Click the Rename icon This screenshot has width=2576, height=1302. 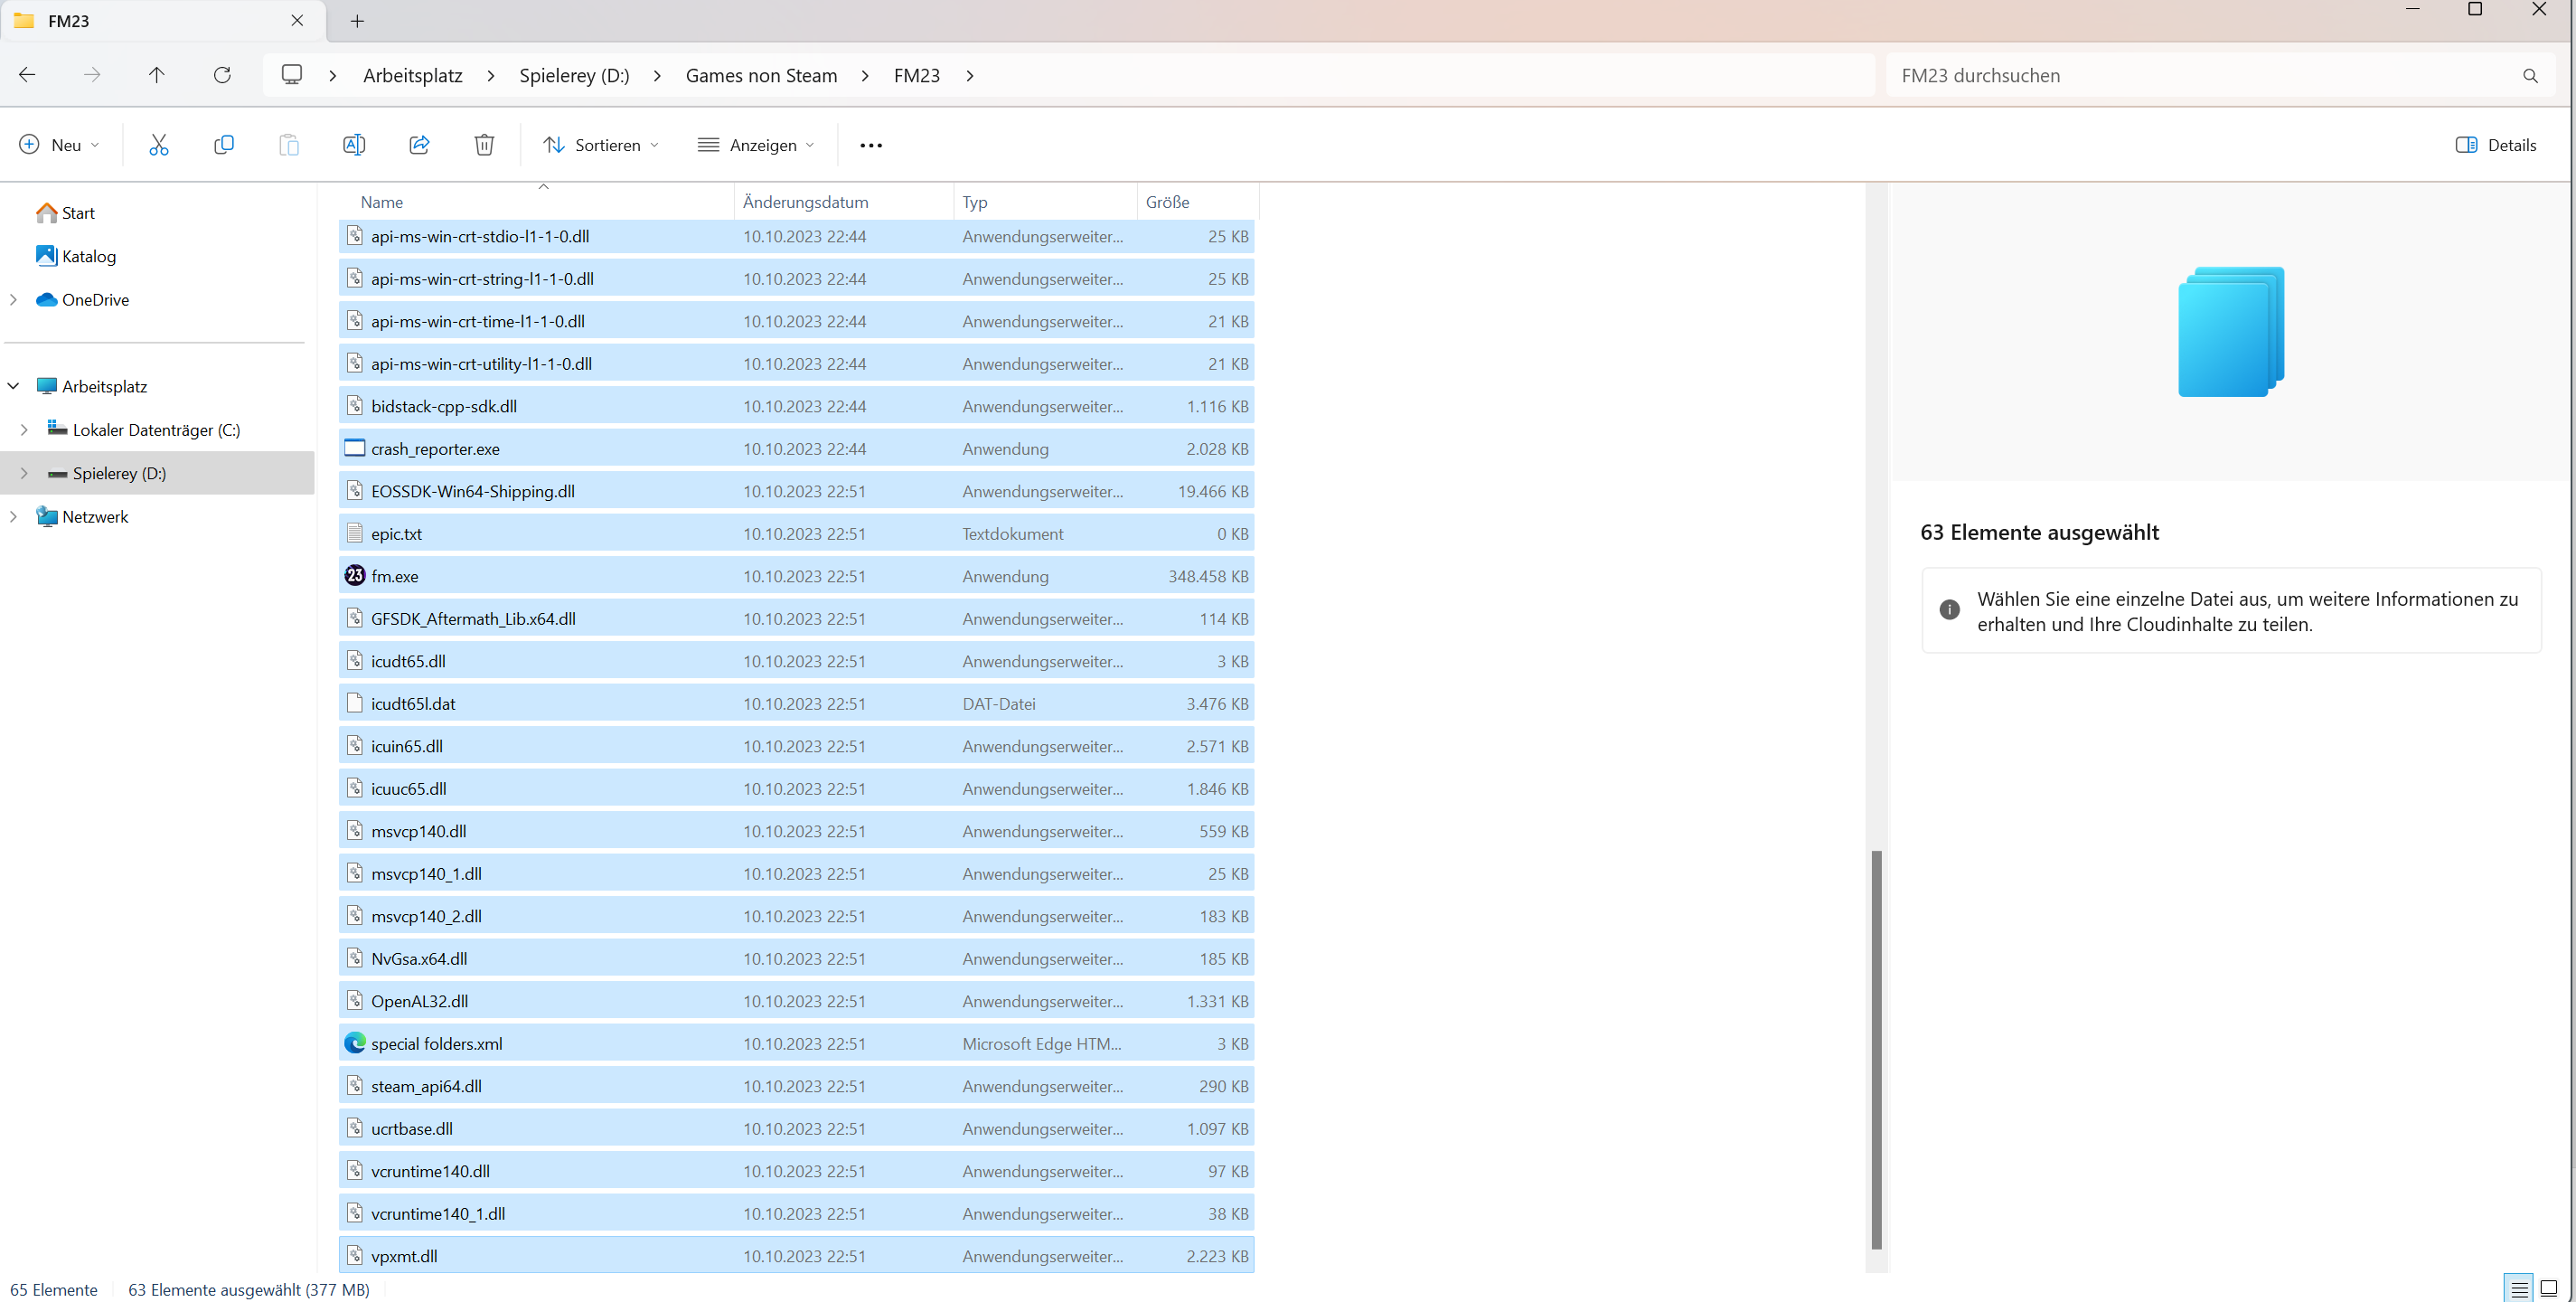(x=353, y=145)
